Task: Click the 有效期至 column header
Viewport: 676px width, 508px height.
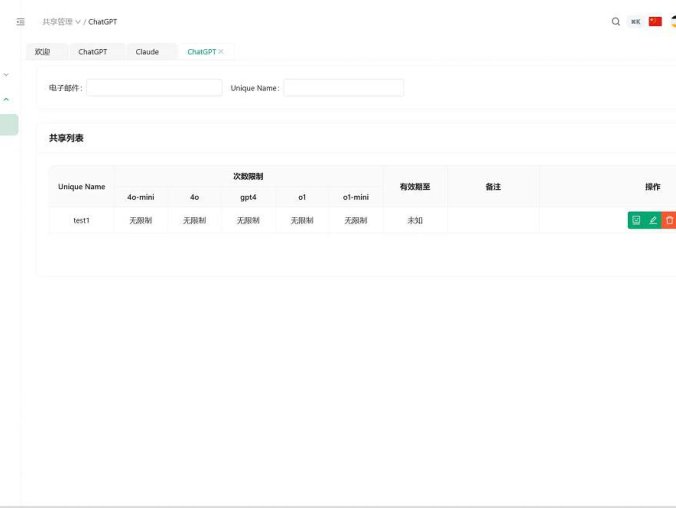Action: coord(415,187)
